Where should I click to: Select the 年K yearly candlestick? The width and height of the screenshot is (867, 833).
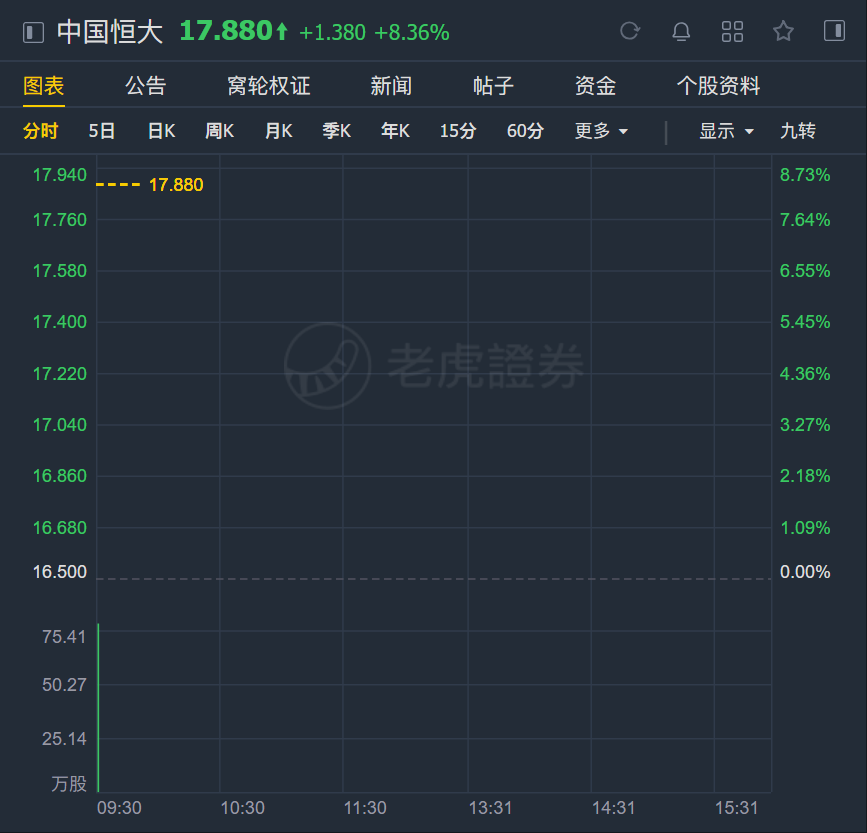(x=395, y=131)
